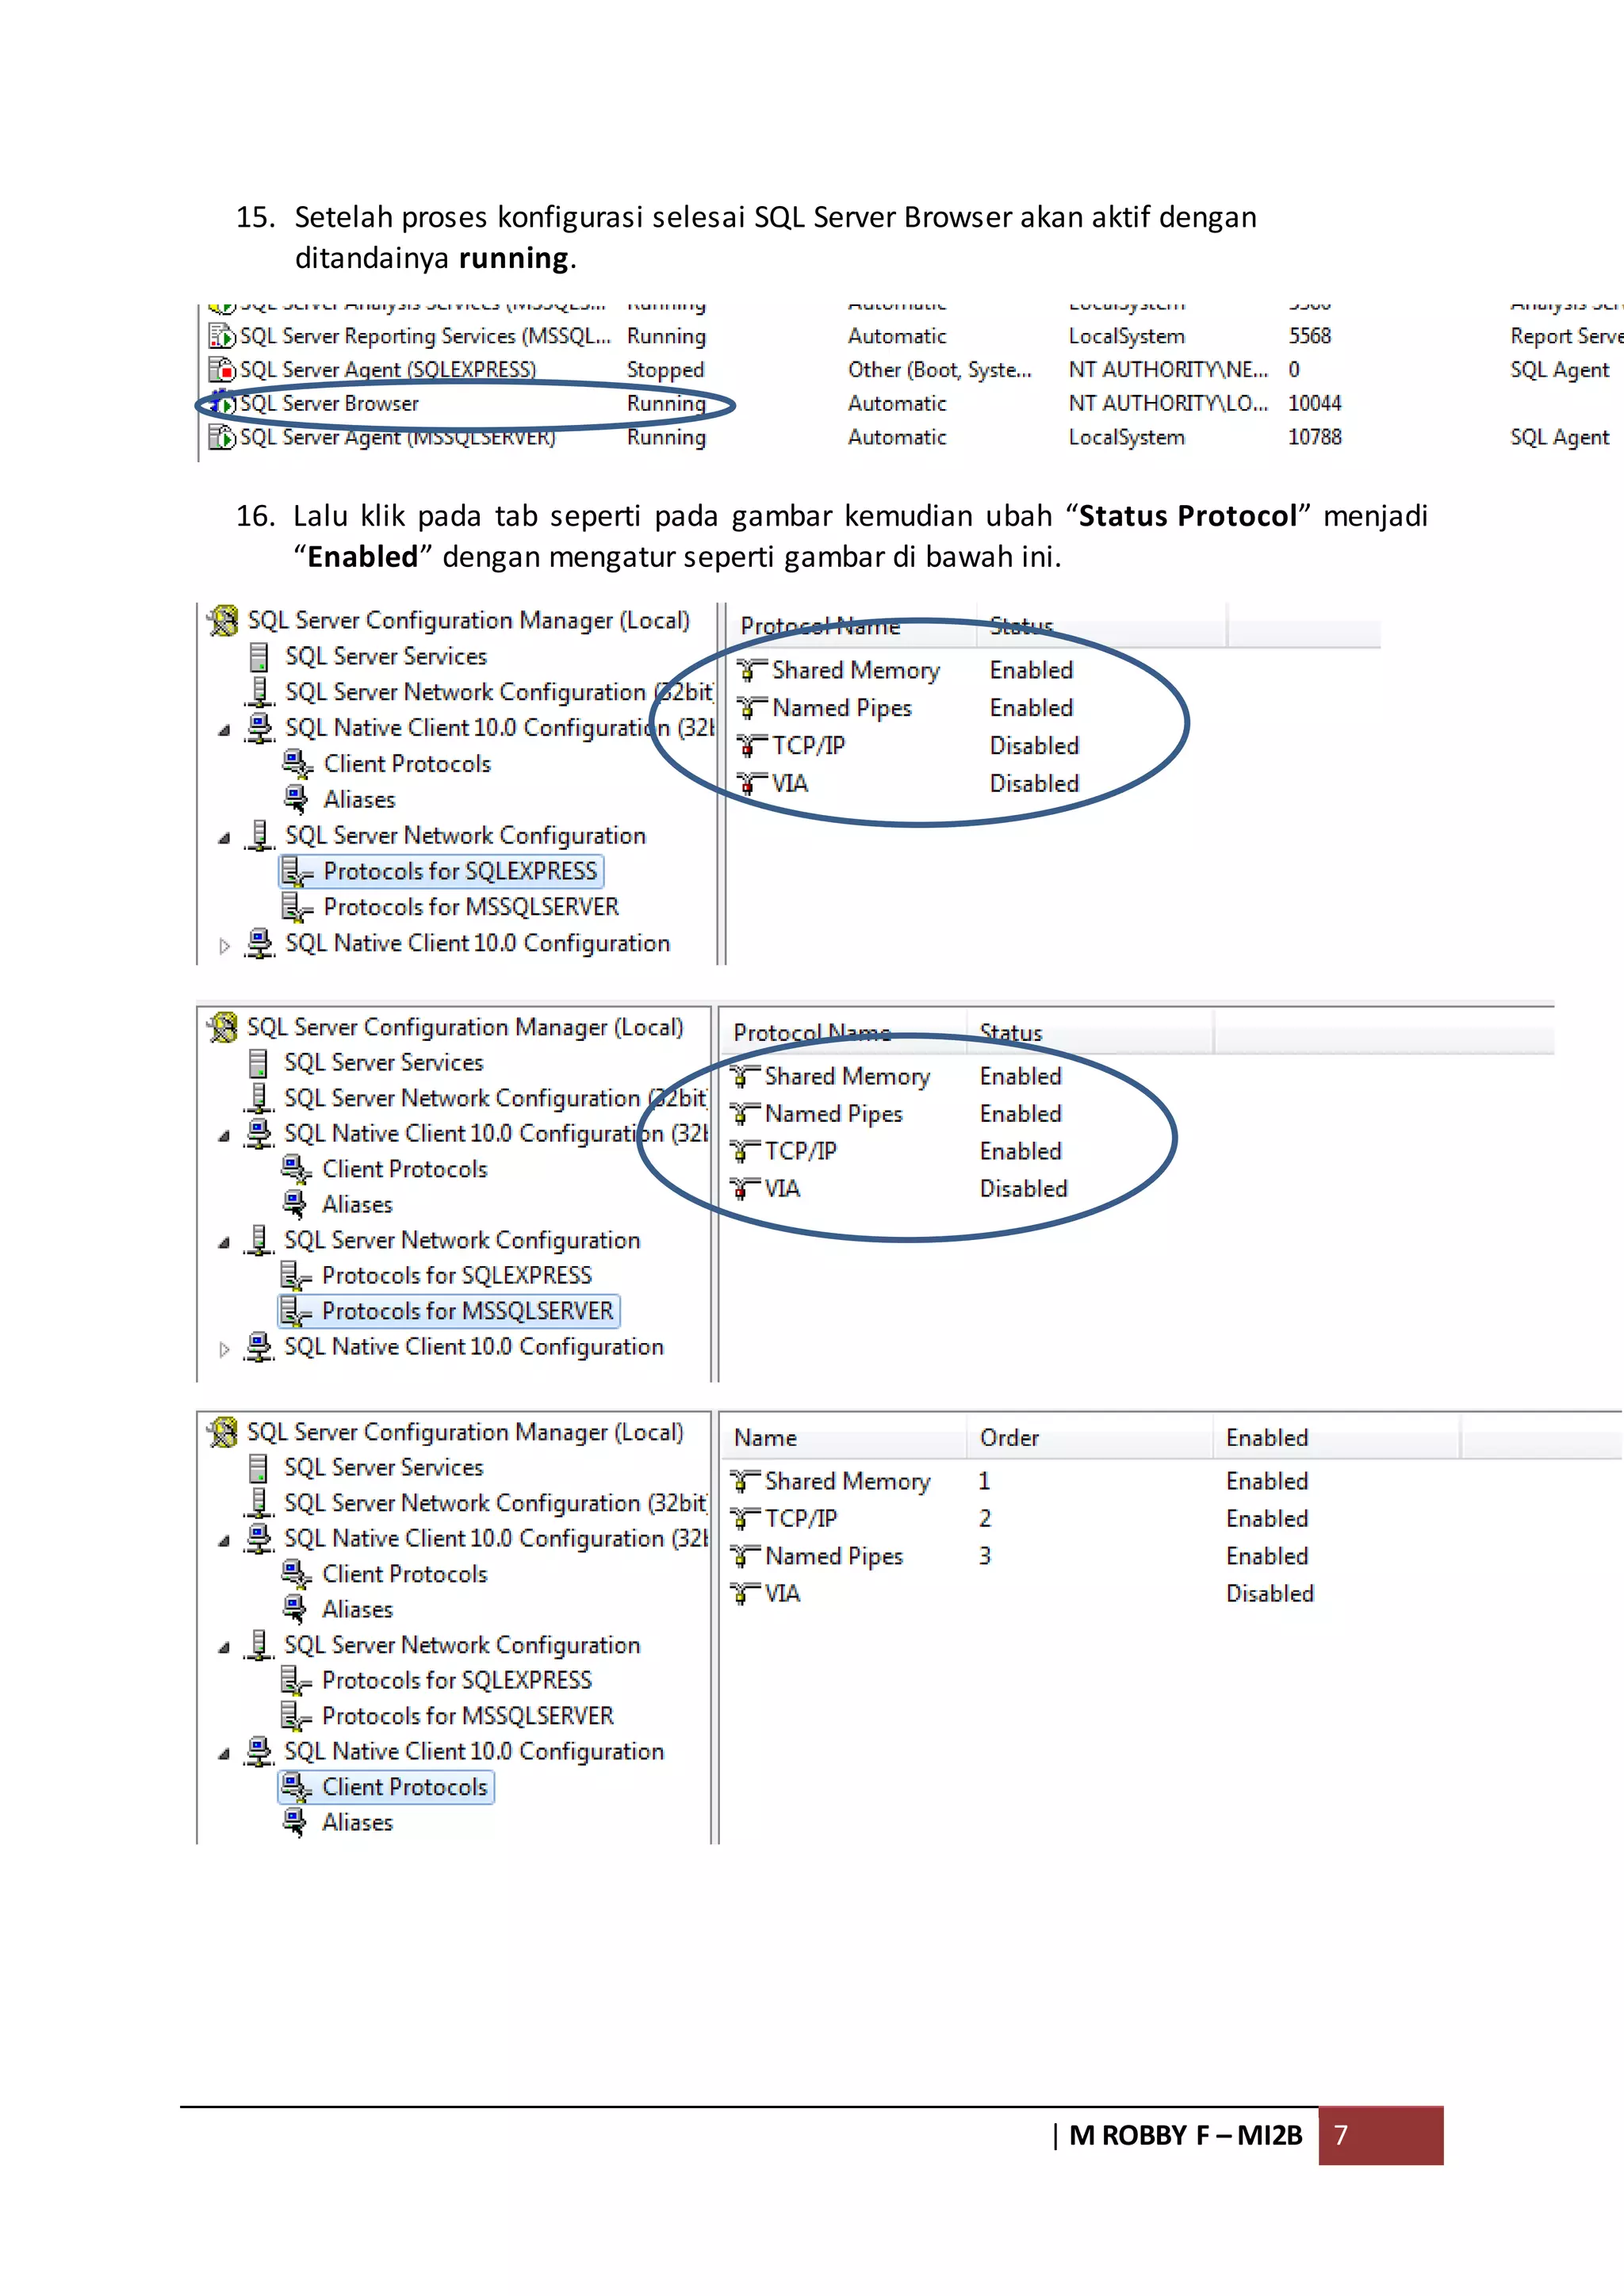Select 'Other (Boot, Syste...' start mode cell
1624x2296 pixels.
click(939, 370)
